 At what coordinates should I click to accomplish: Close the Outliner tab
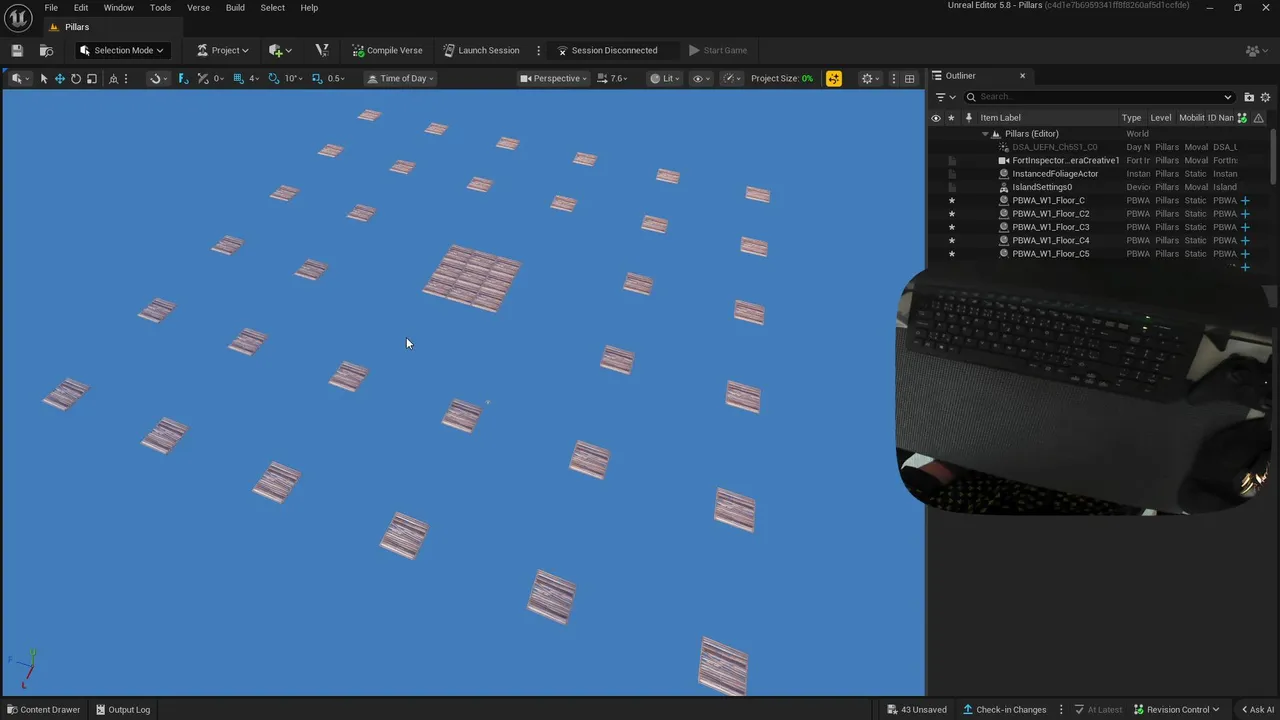pyautogui.click(x=1022, y=76)
